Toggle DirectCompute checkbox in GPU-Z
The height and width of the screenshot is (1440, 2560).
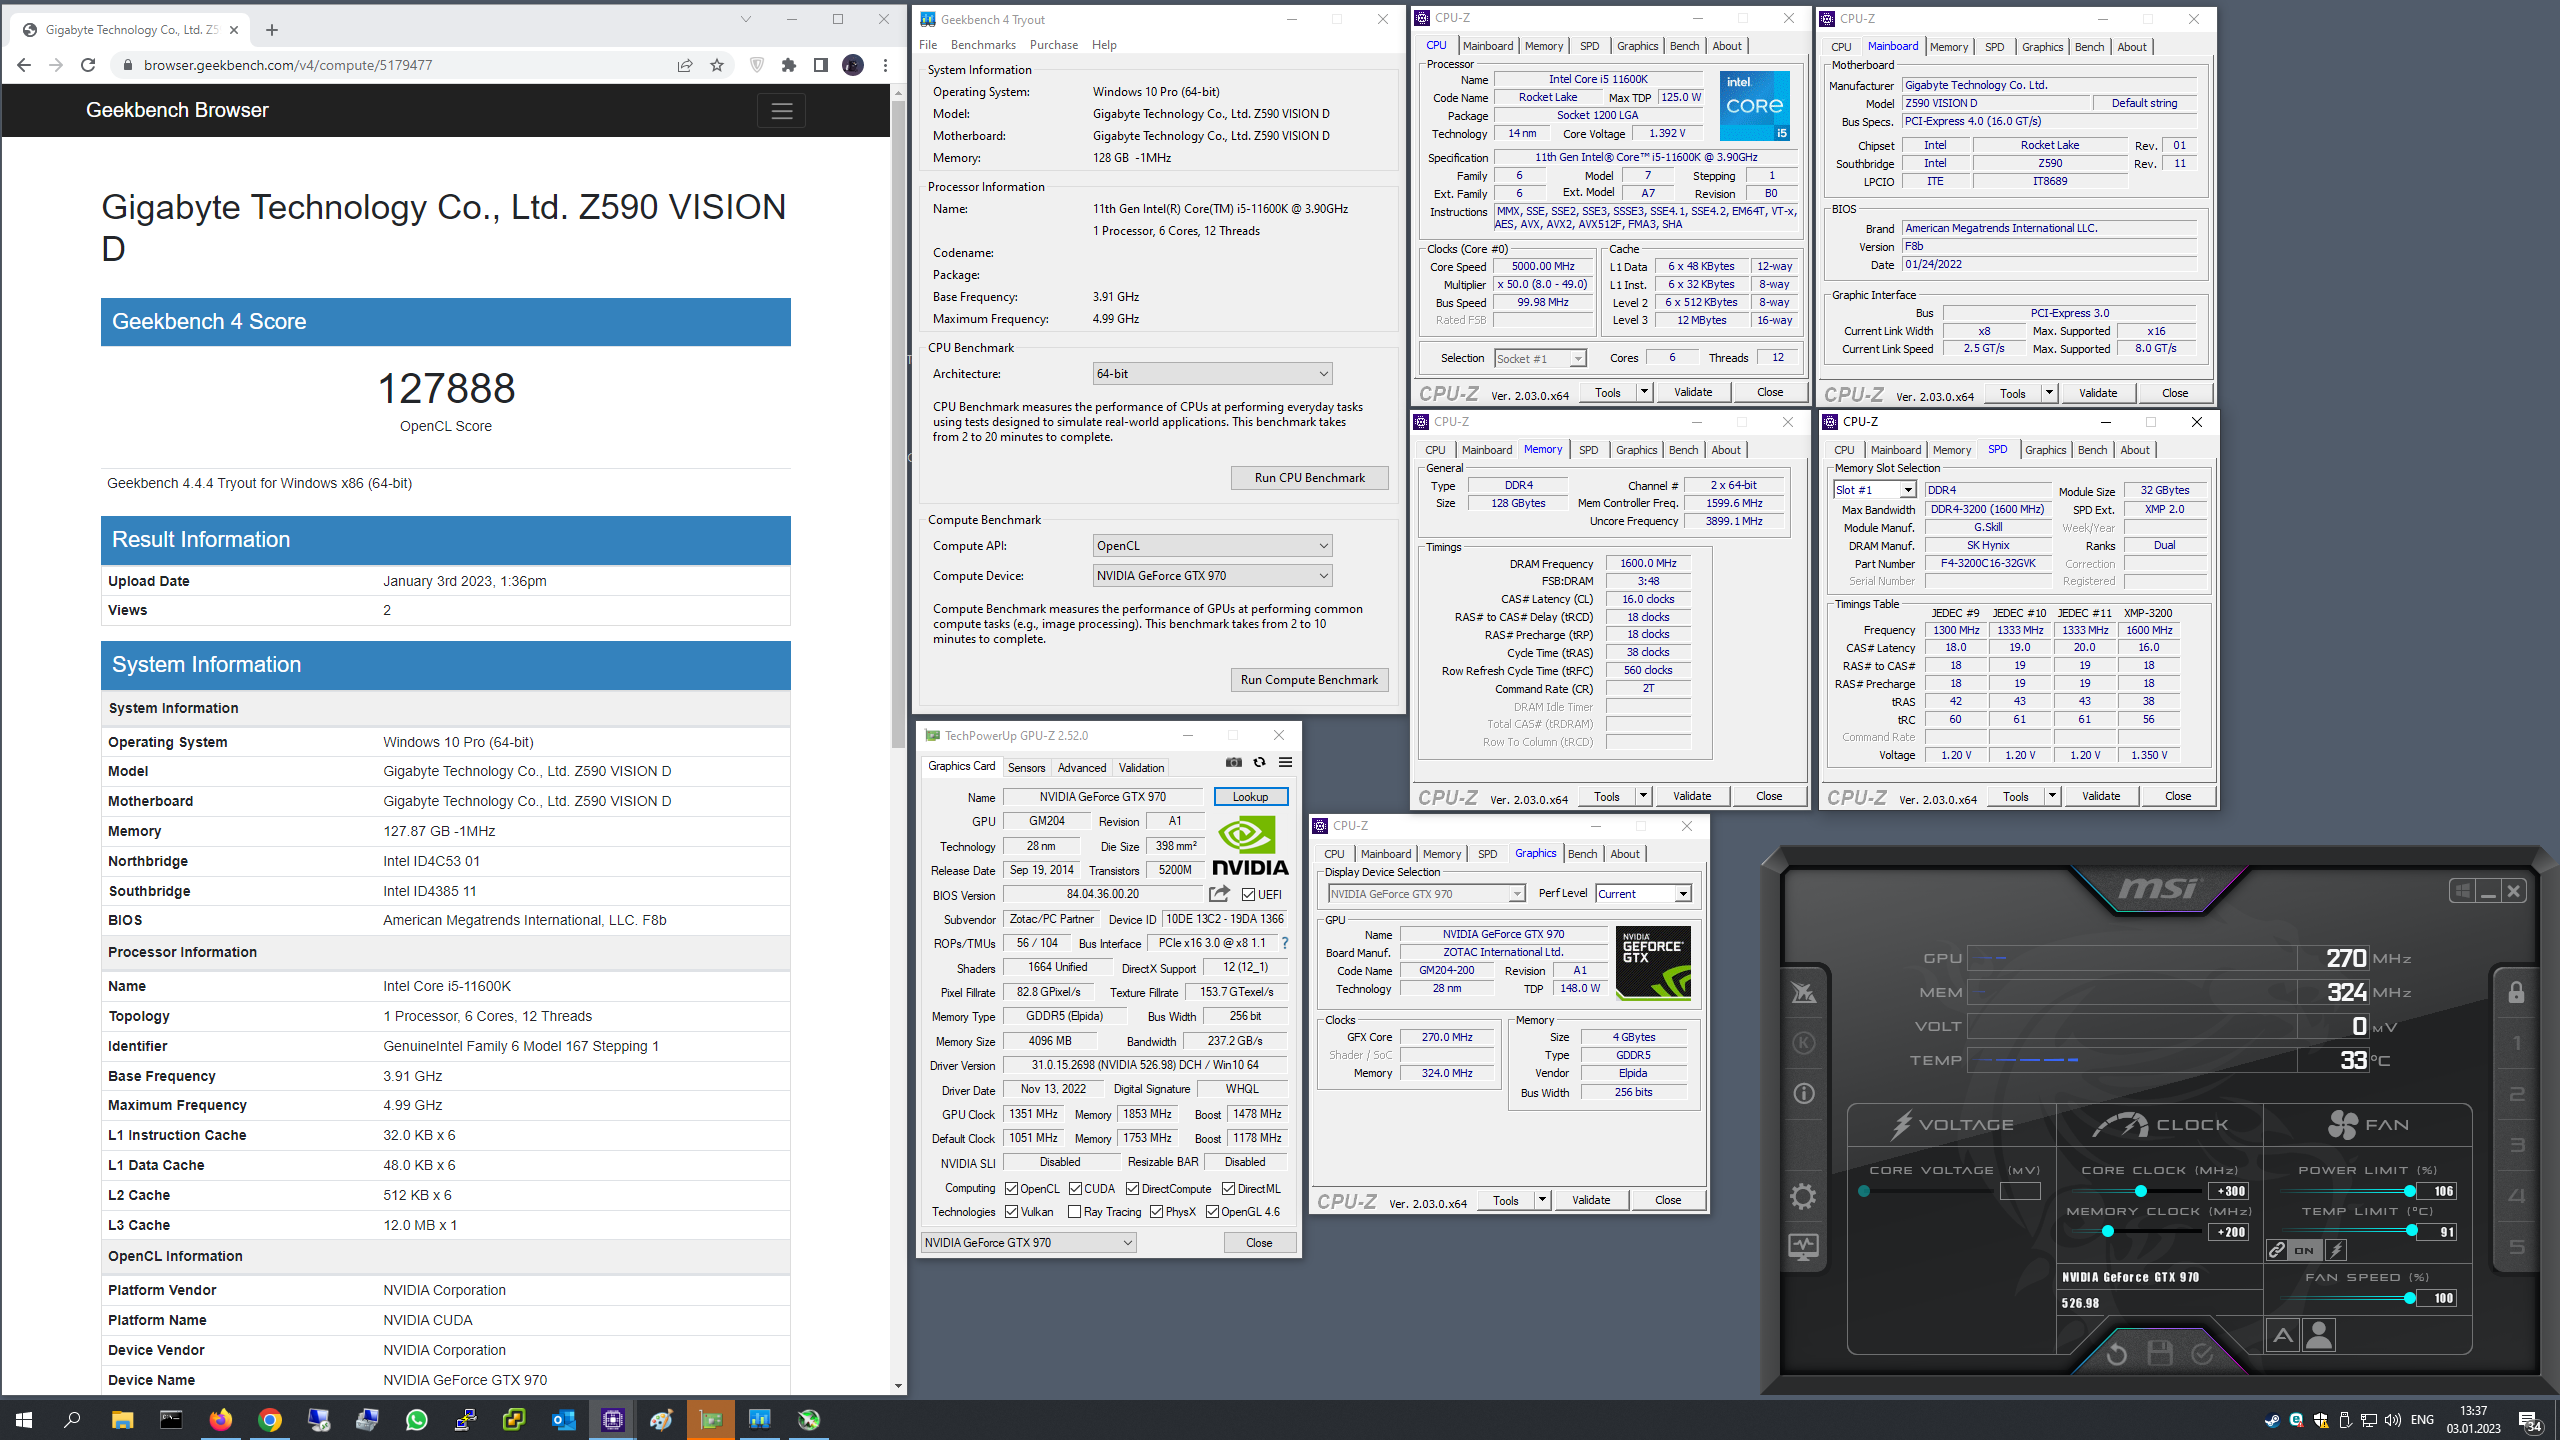1132,1189
